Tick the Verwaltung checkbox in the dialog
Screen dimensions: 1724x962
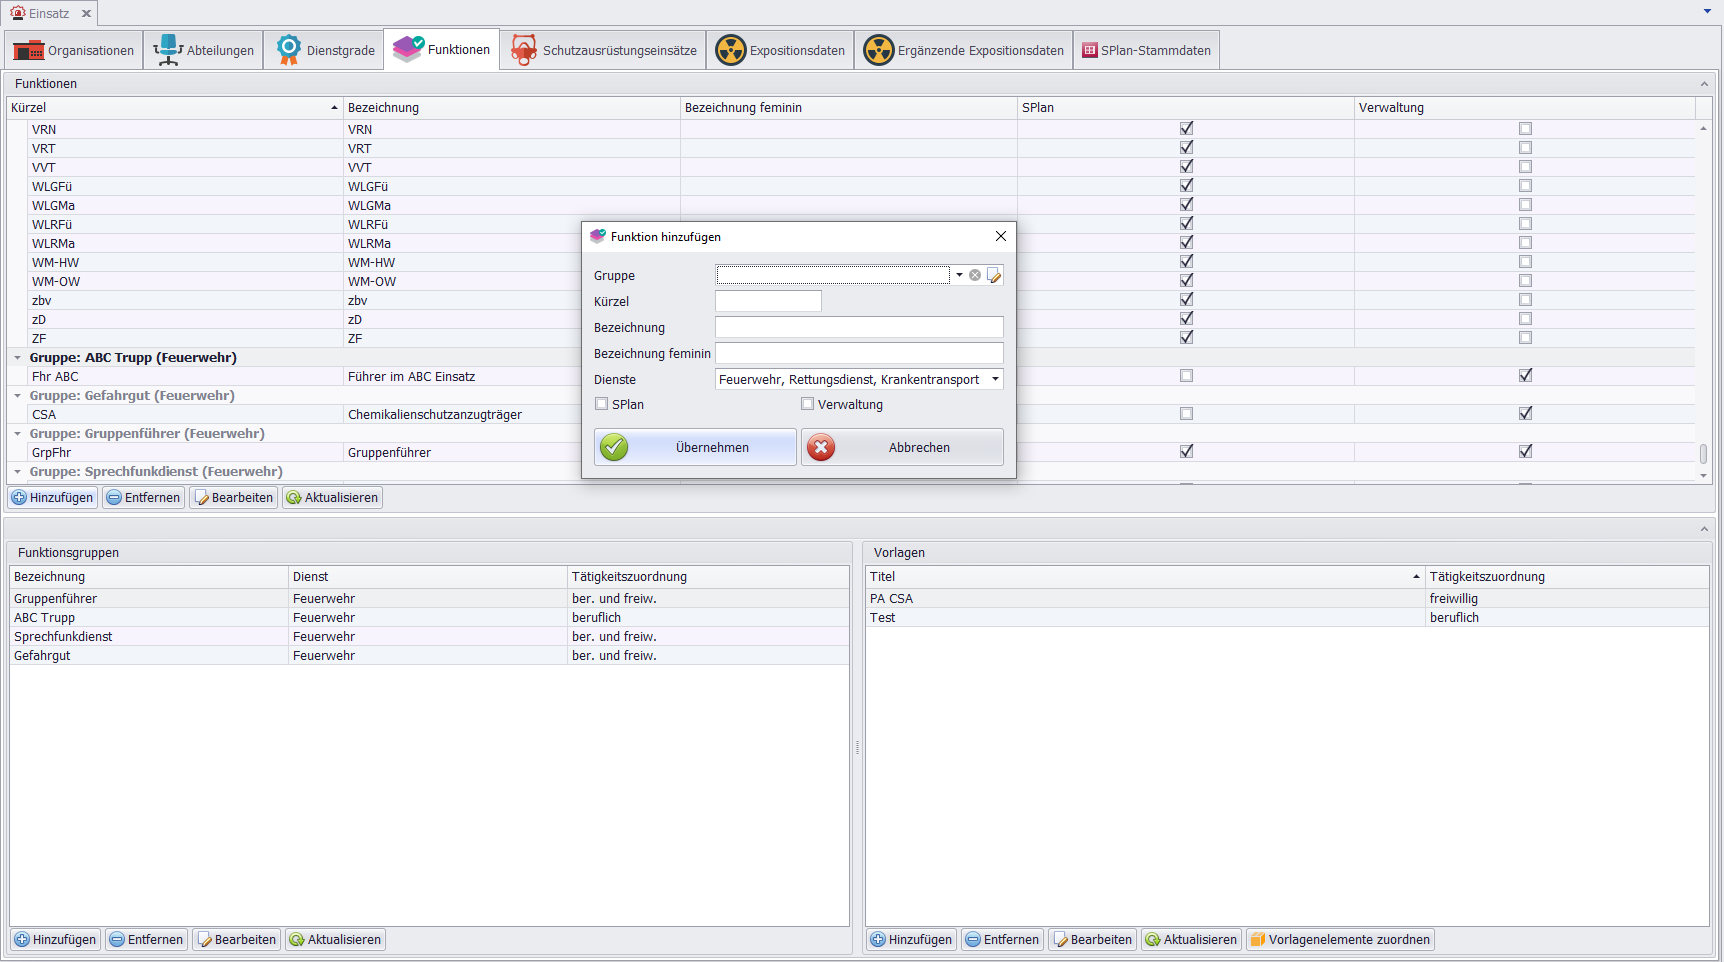pos(808,404)
